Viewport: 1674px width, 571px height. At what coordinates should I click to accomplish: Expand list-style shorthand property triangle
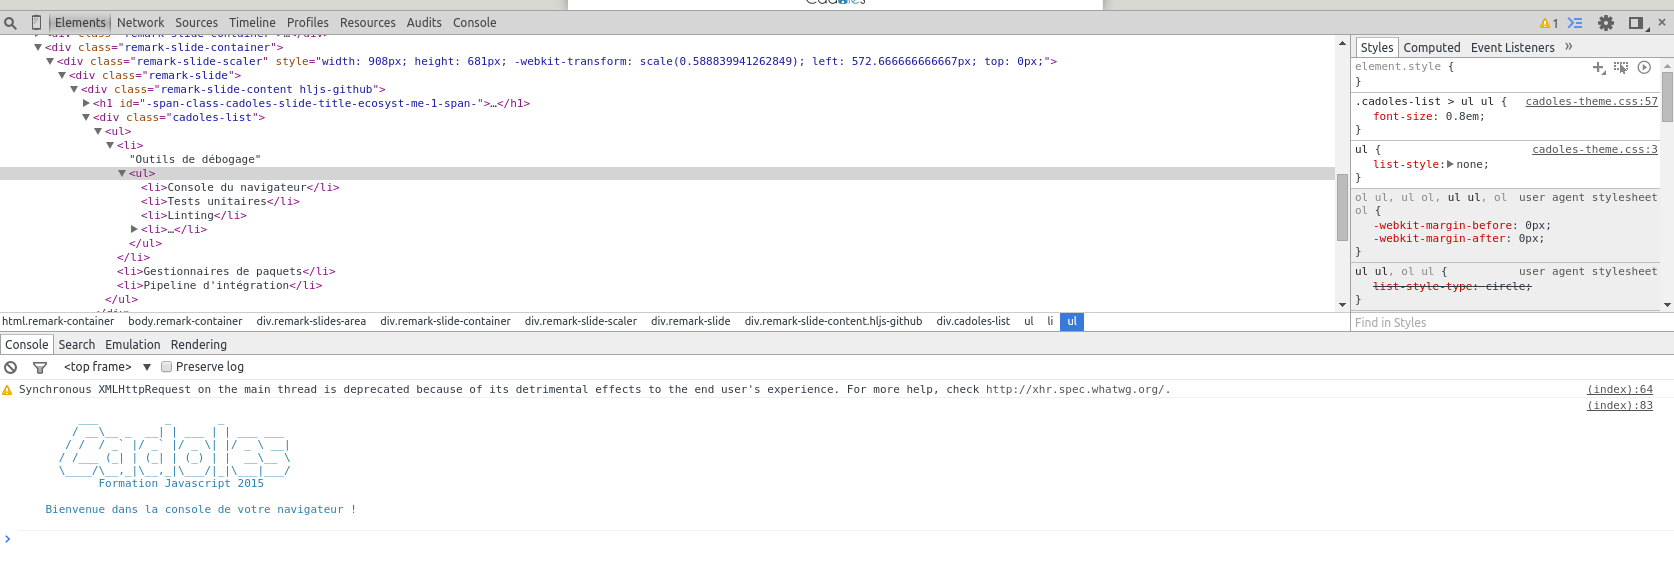click(x=1450, y=164)
